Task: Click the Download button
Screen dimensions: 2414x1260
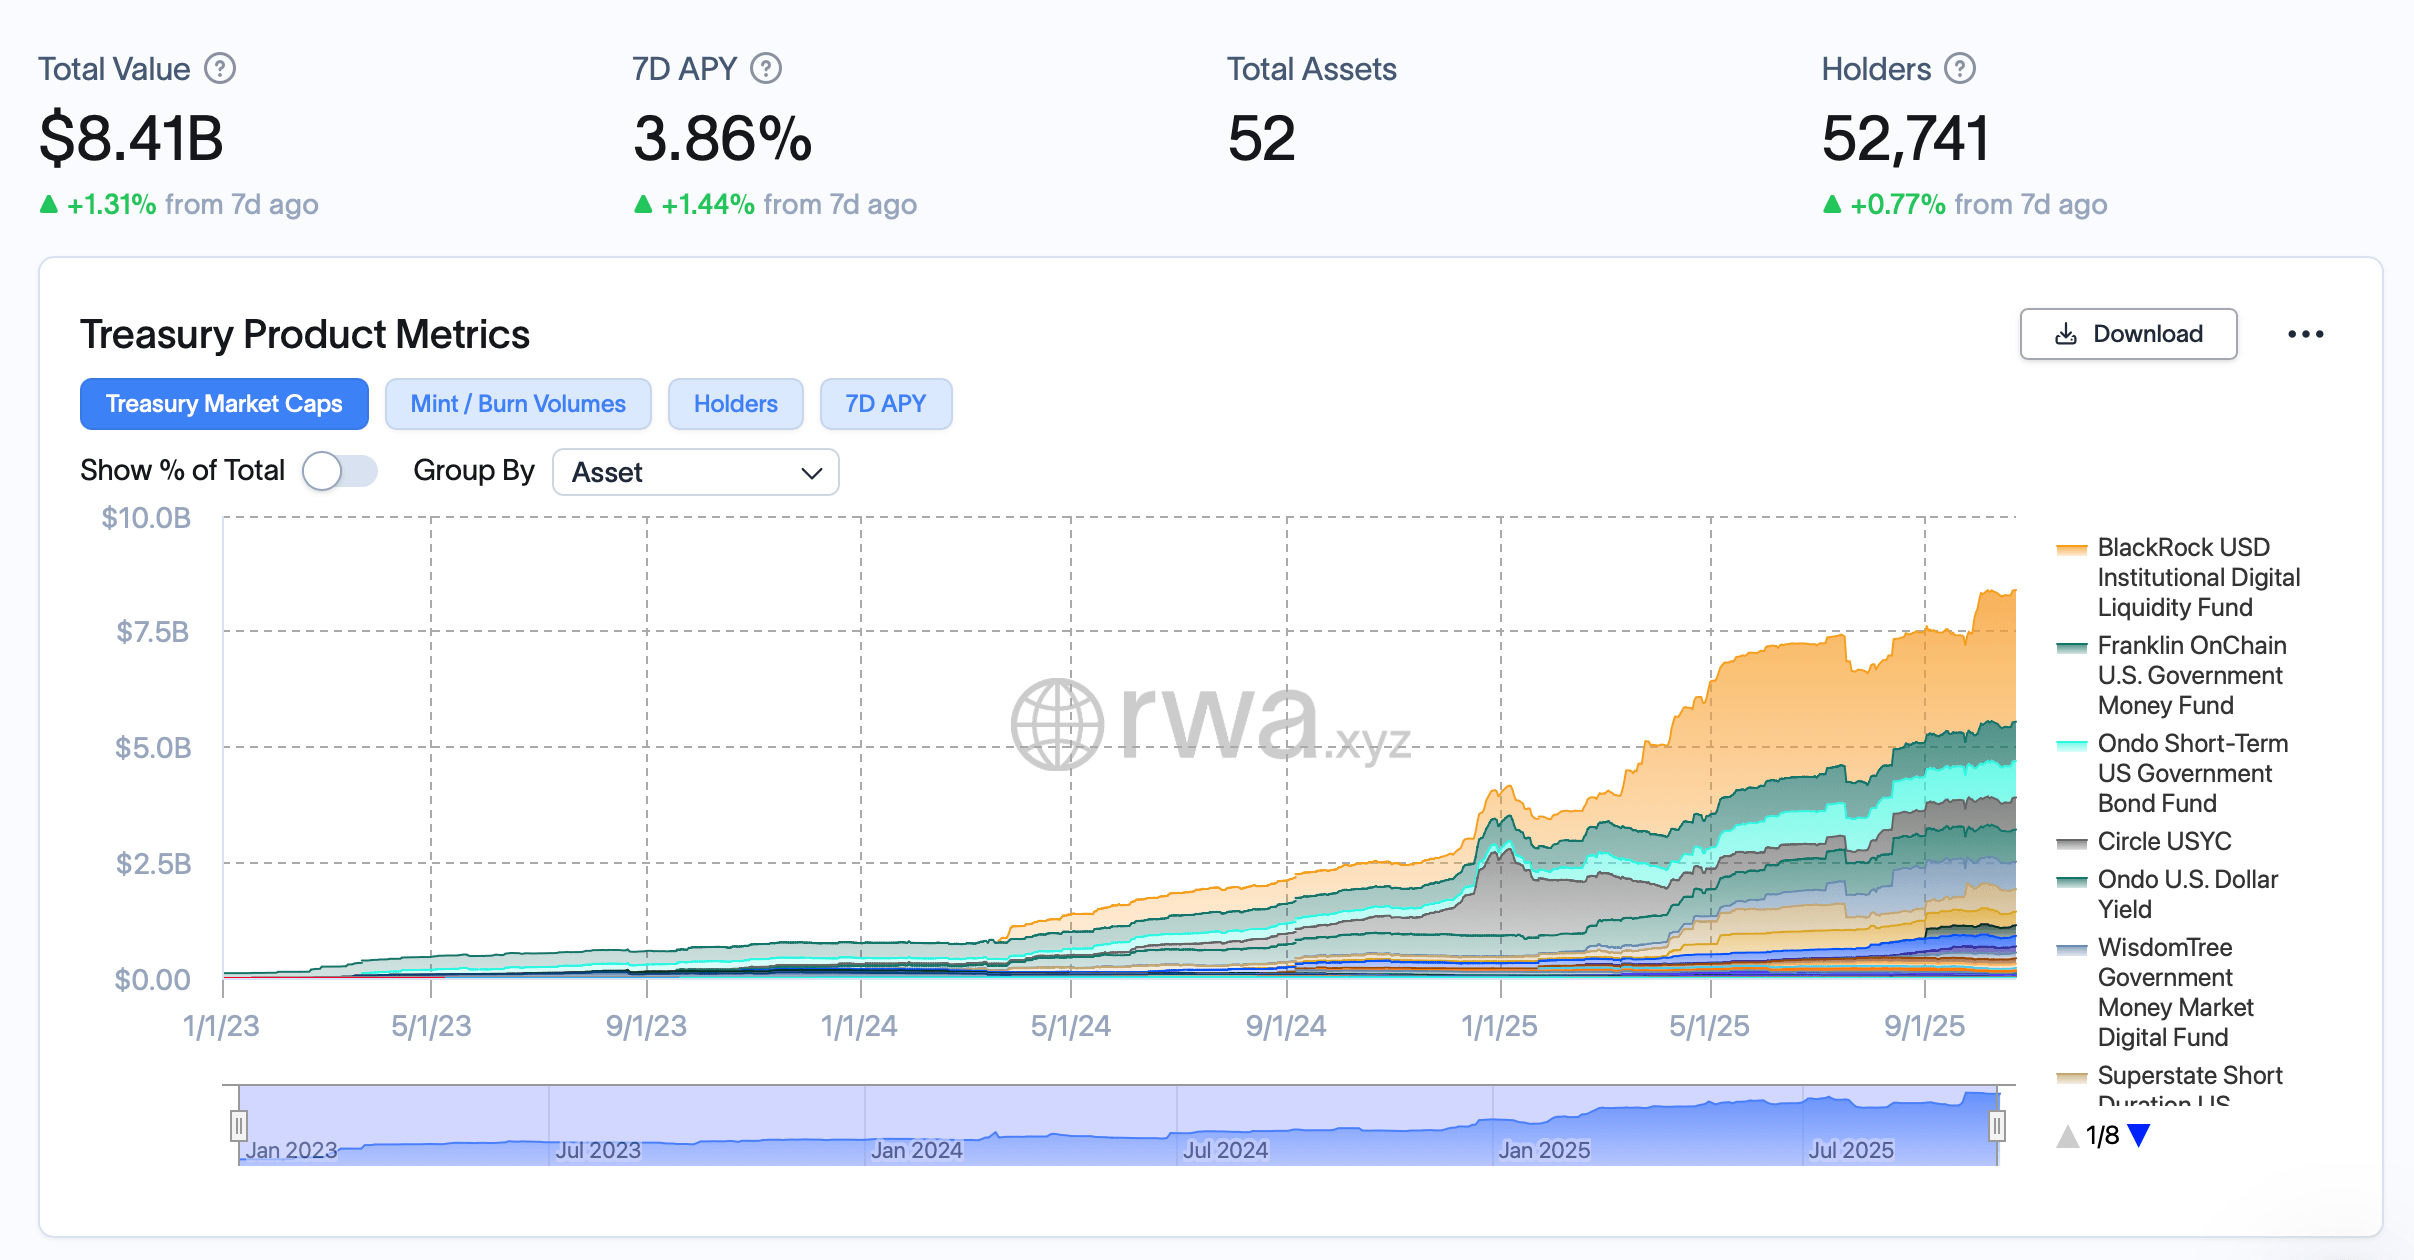Action: [x=2128, y=334]
